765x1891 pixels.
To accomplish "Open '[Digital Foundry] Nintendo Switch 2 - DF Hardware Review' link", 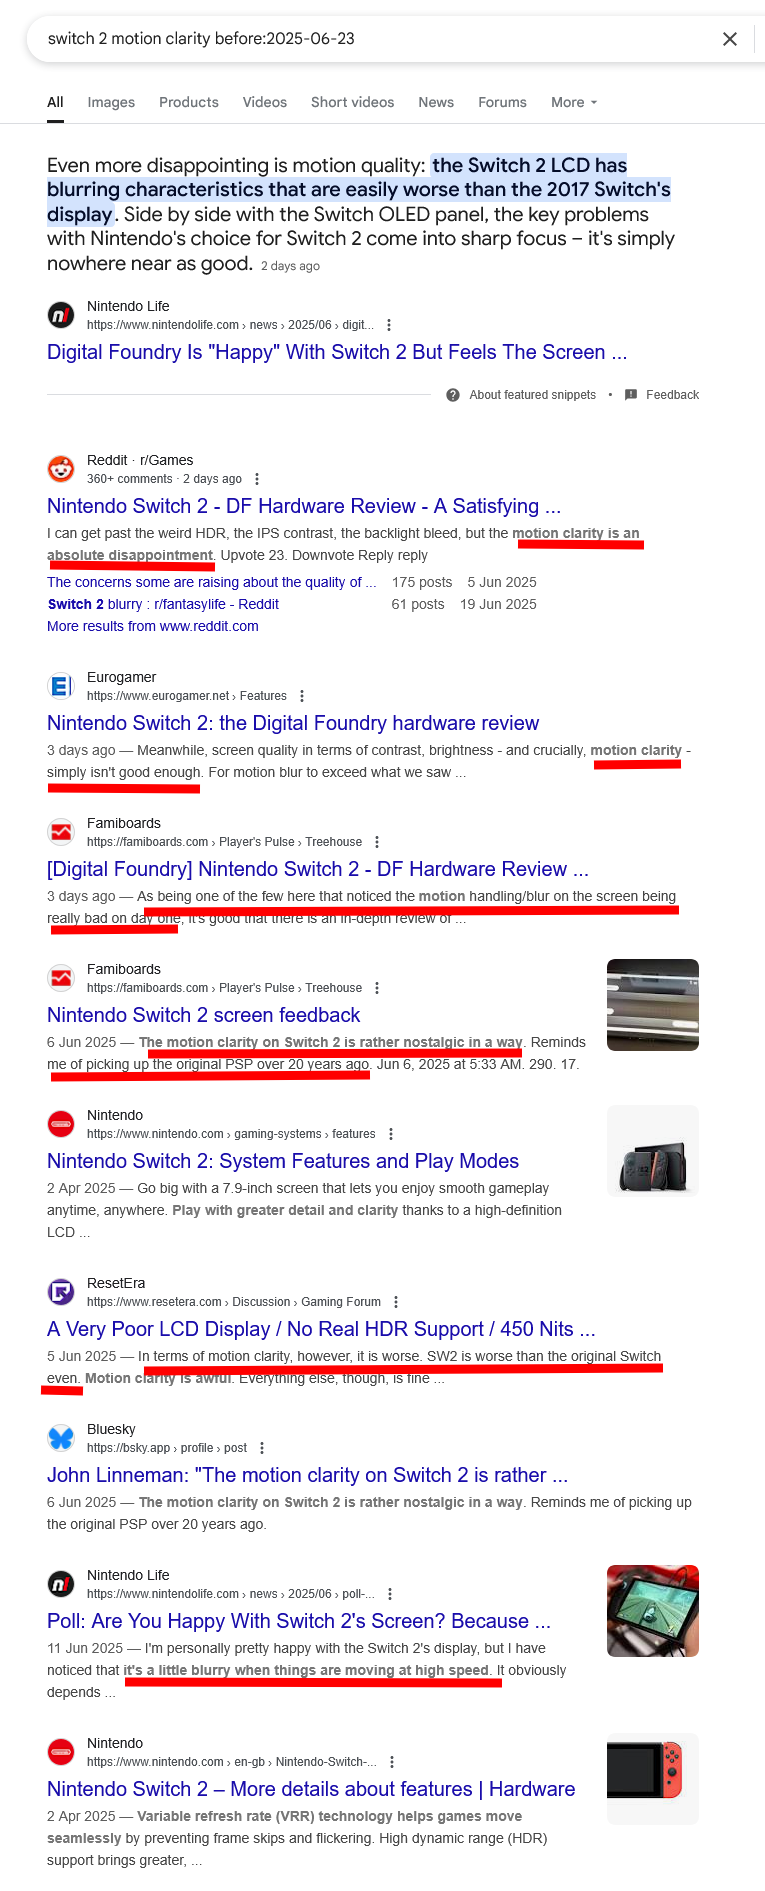I will pos(318,869).
